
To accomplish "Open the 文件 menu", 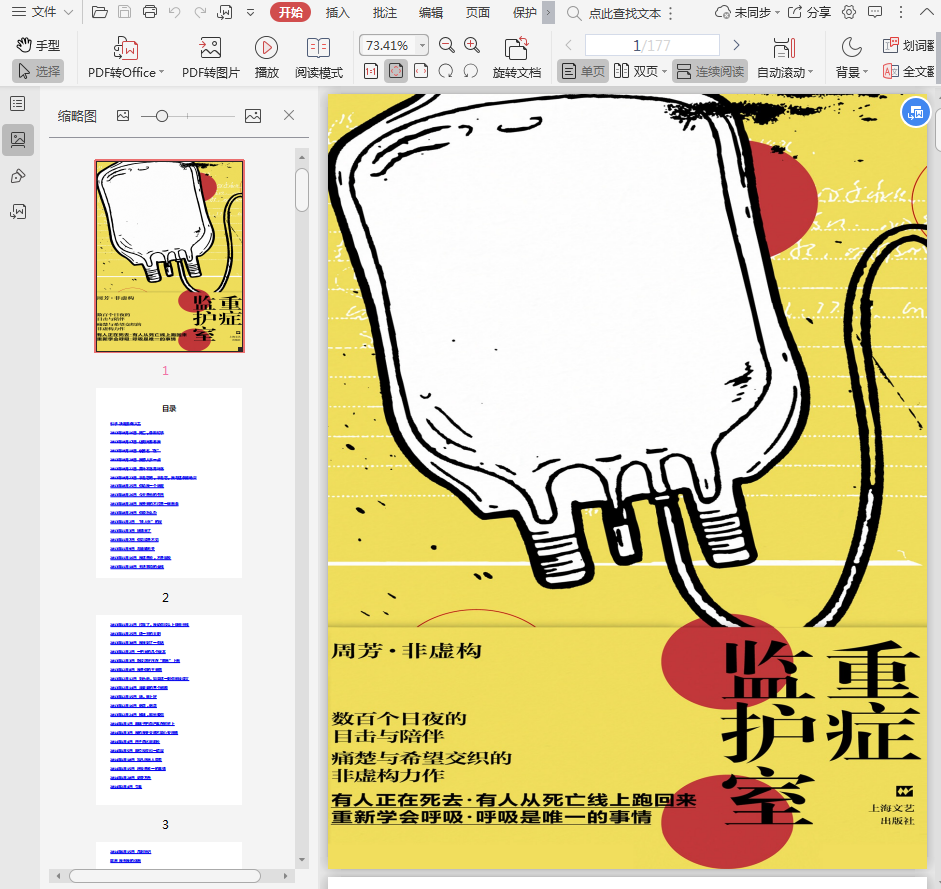I will tap(42, 12).
